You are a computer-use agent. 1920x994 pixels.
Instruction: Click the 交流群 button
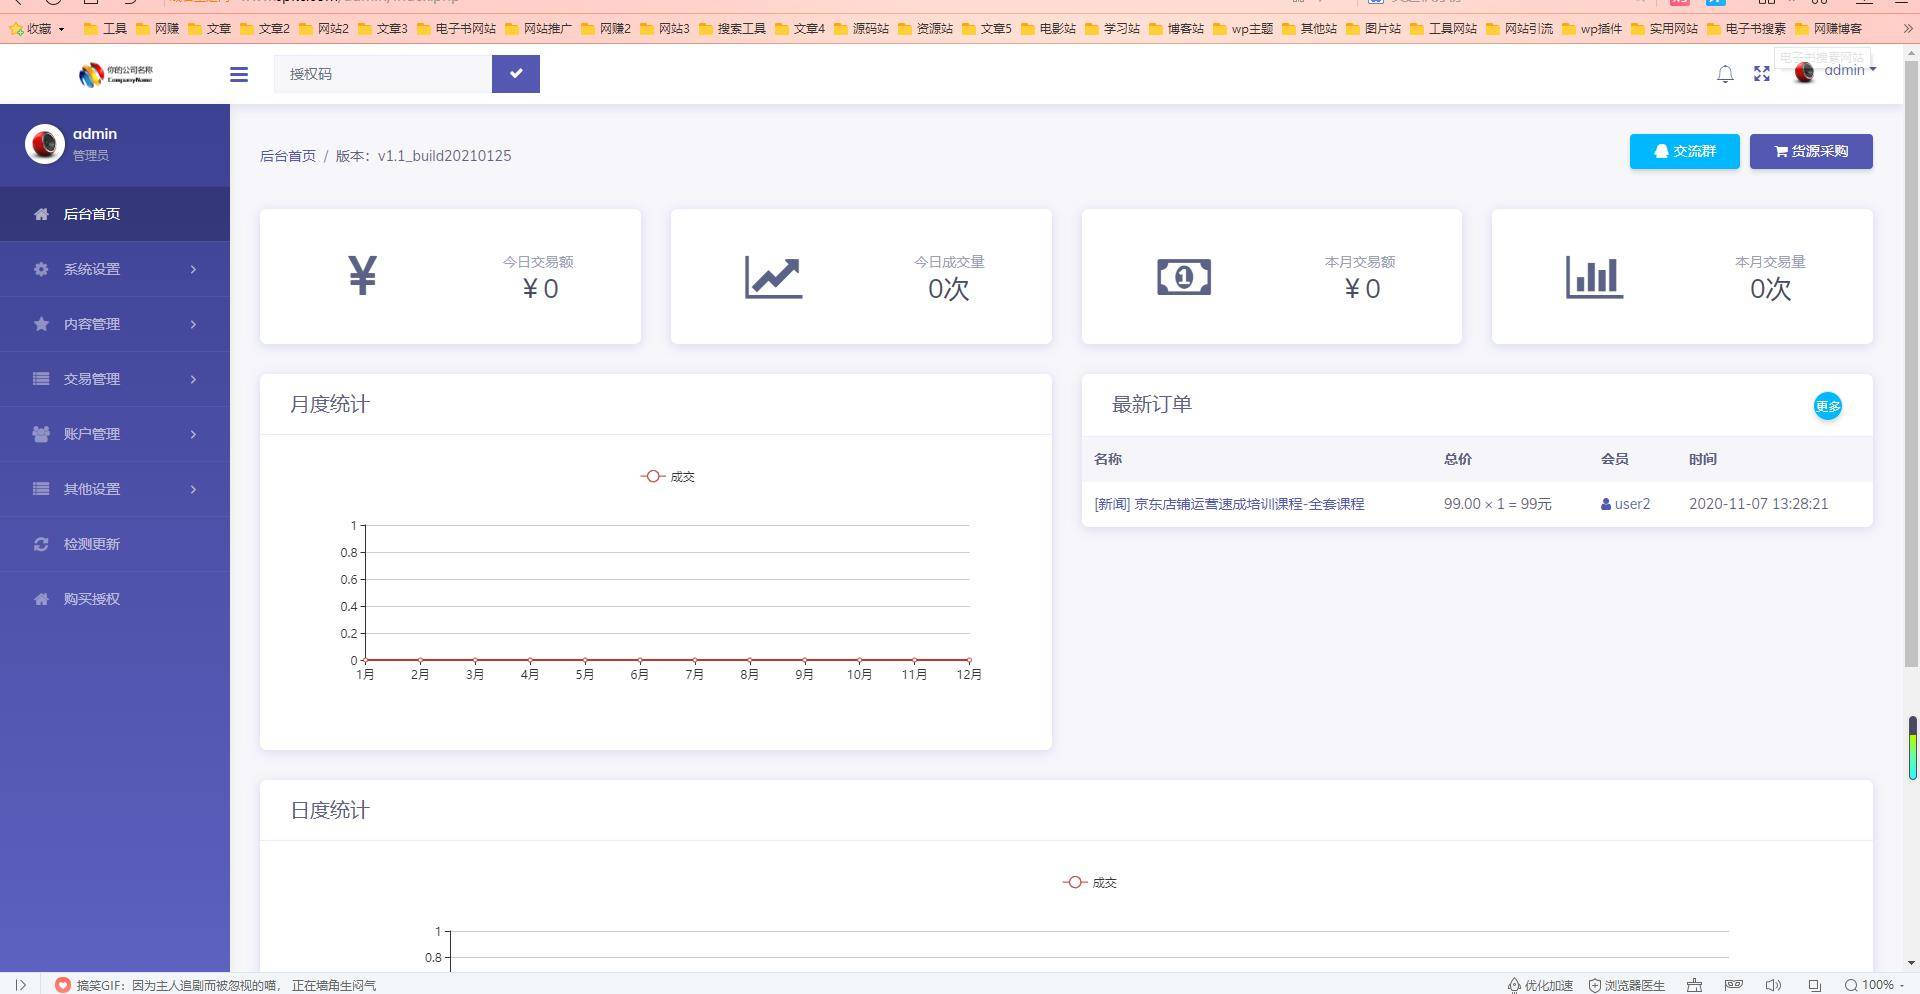click(1684, 151)
